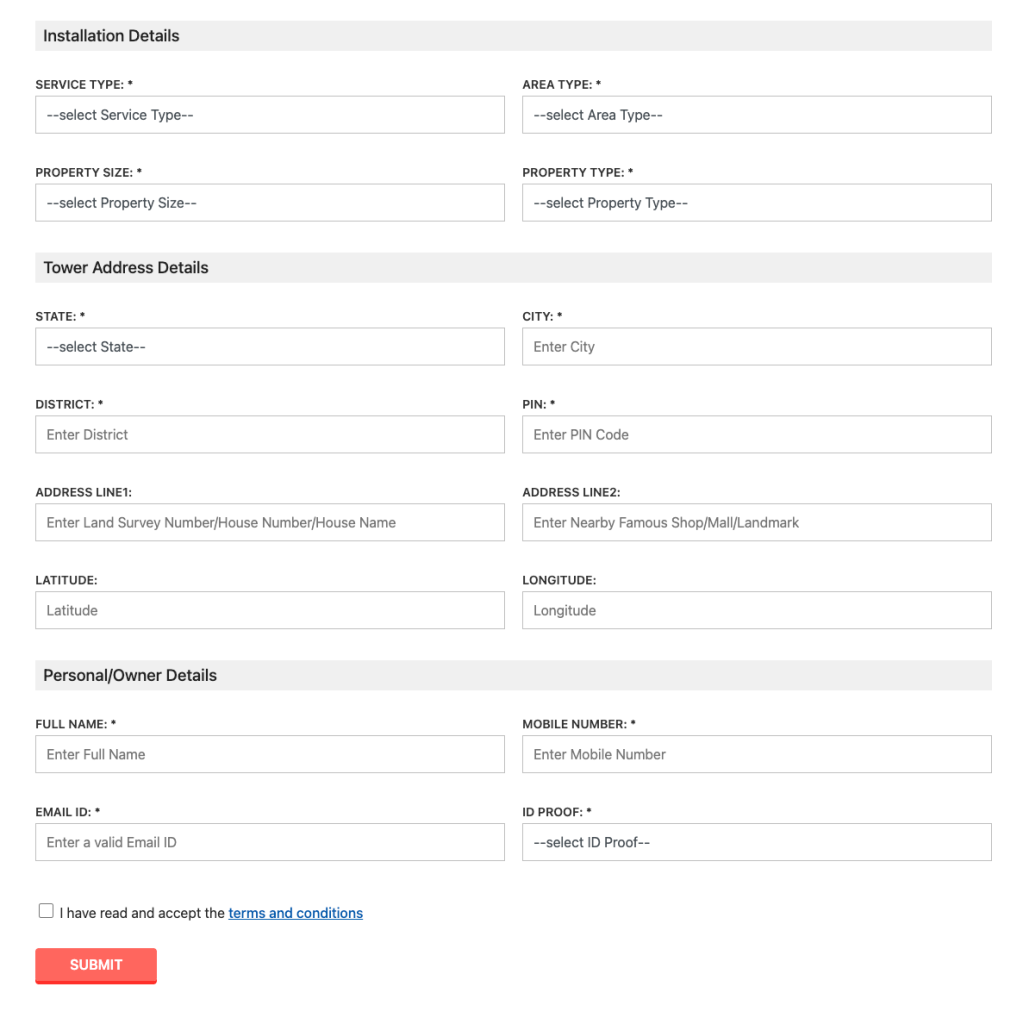Expand the Area Type dropdown
The width and height of the screenshot is (1017, 1024).
coord(756,115)
